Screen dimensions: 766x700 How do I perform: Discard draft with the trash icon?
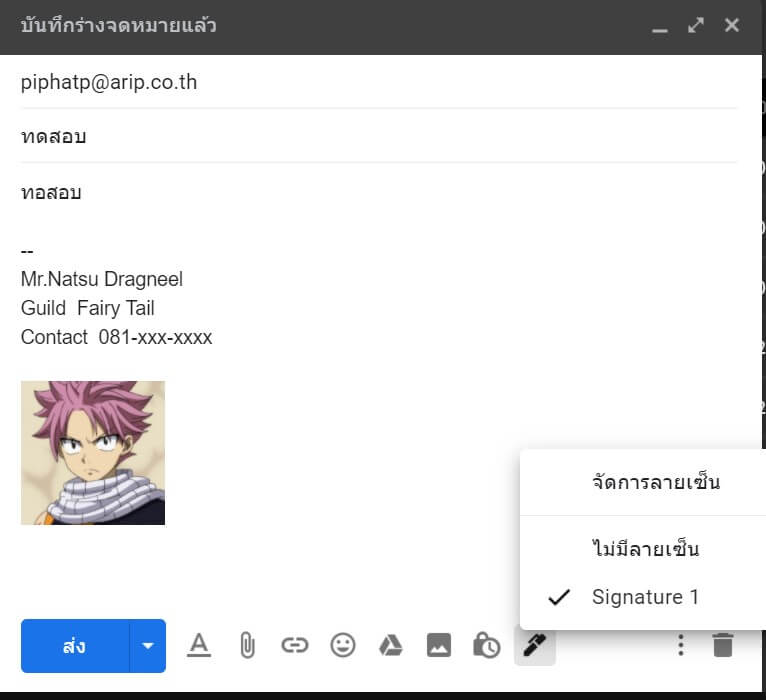point(723,645)
